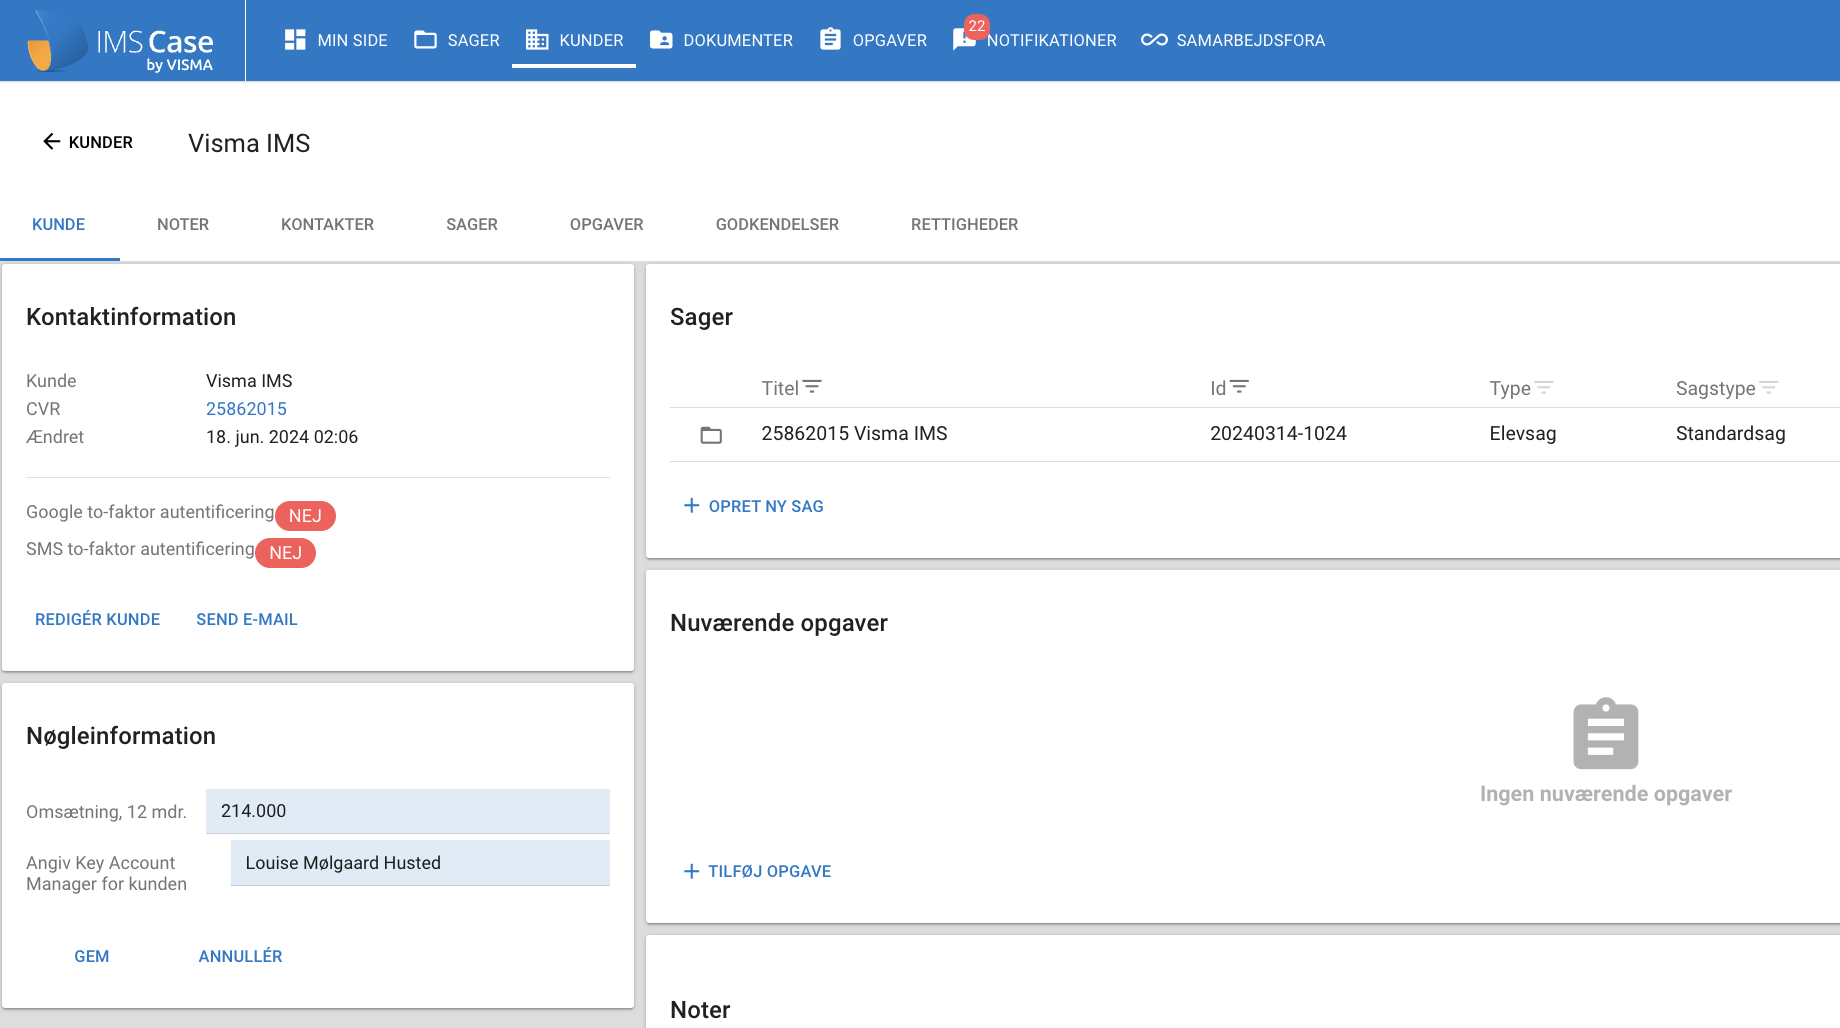
Task: Click the Titel column filter icon
Action: tap(812, 387)
